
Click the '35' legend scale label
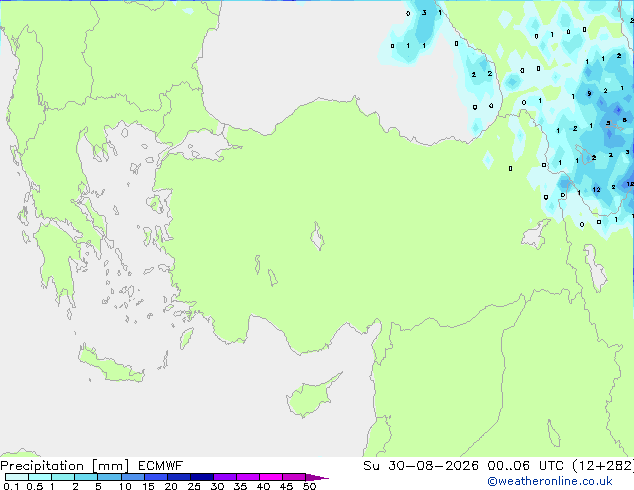click(x=240, y=486)
